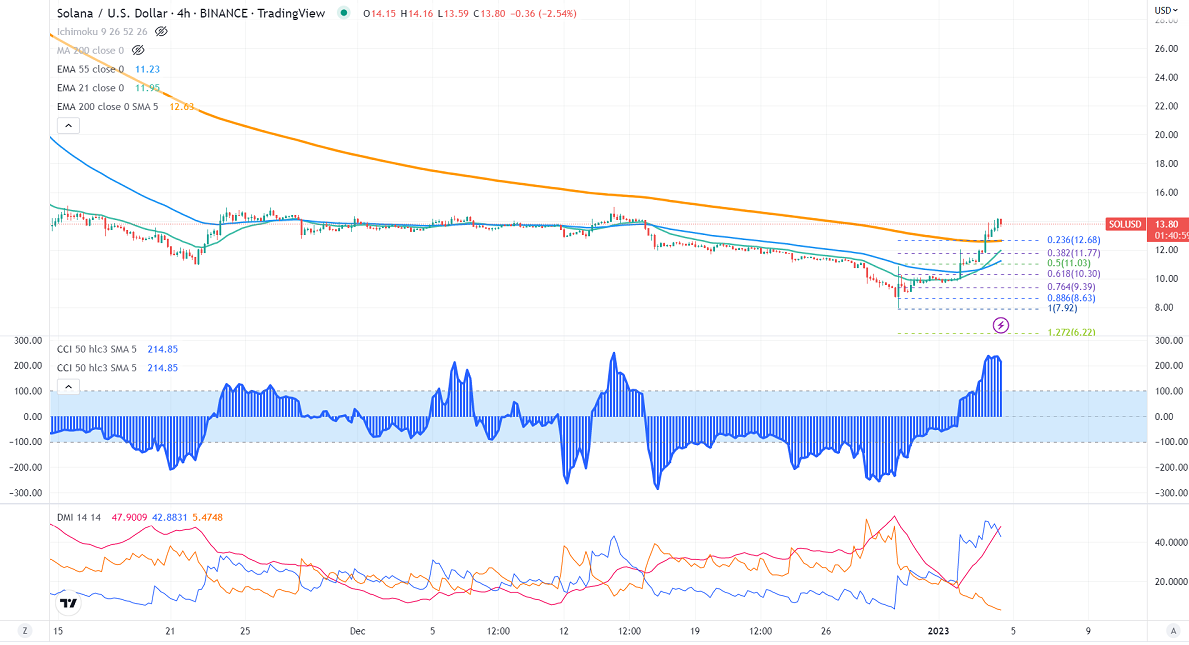Click the 1(7.92) Fibonacci level
1189x645 pixels.
pyautogui.click(x=1062, y=308)
